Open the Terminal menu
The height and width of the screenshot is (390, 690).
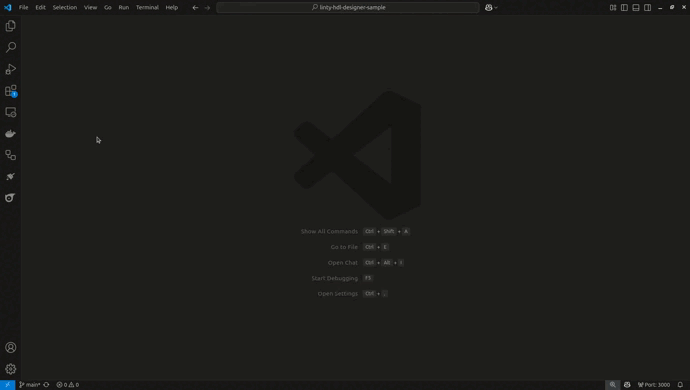click(x=147, y=7)
